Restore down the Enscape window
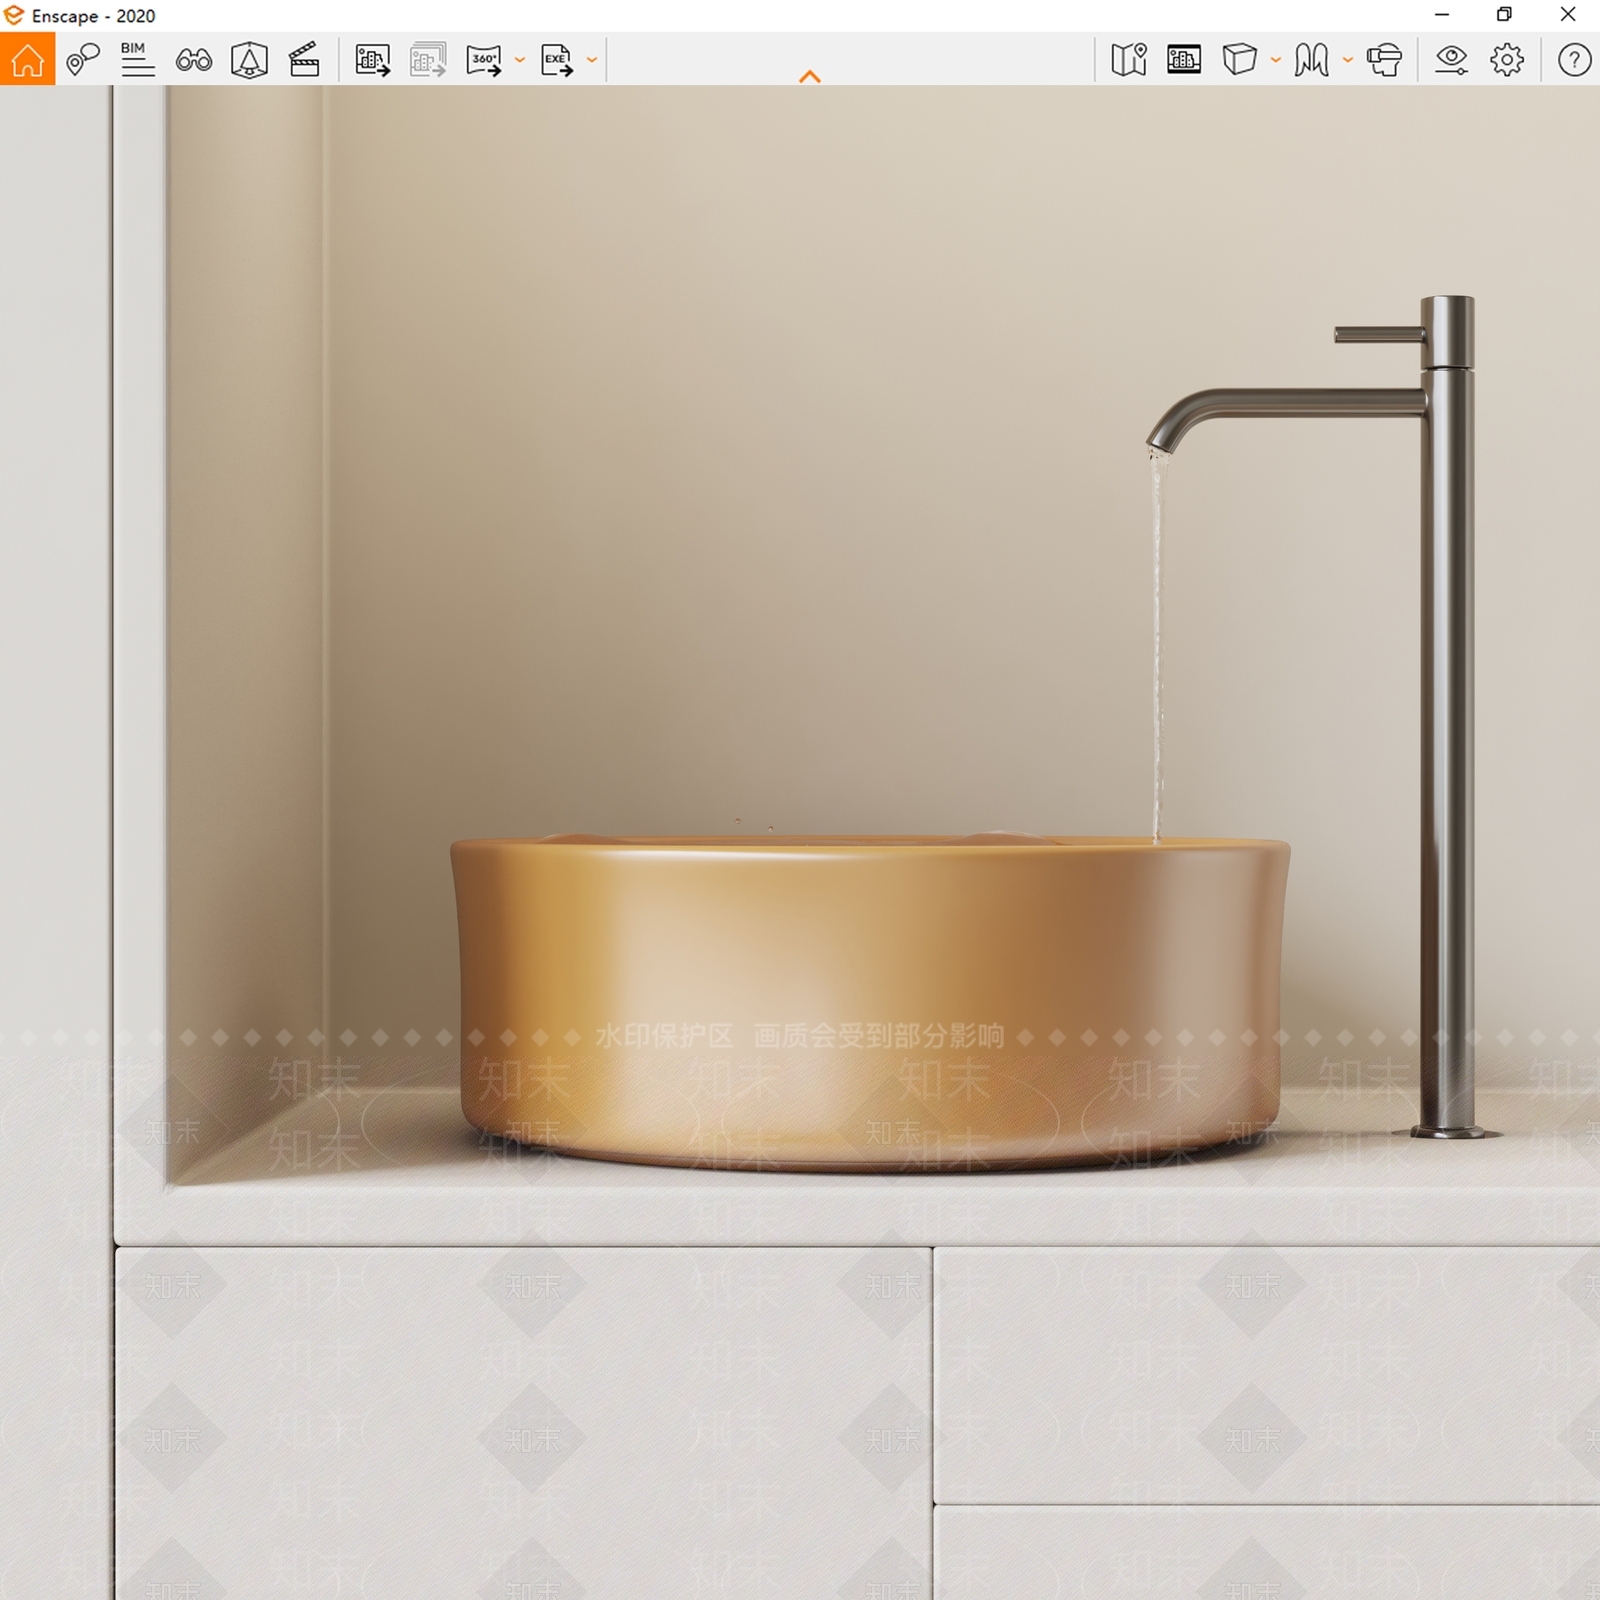Viewport: 1600px width, 1600px height. click(1504, 15)
